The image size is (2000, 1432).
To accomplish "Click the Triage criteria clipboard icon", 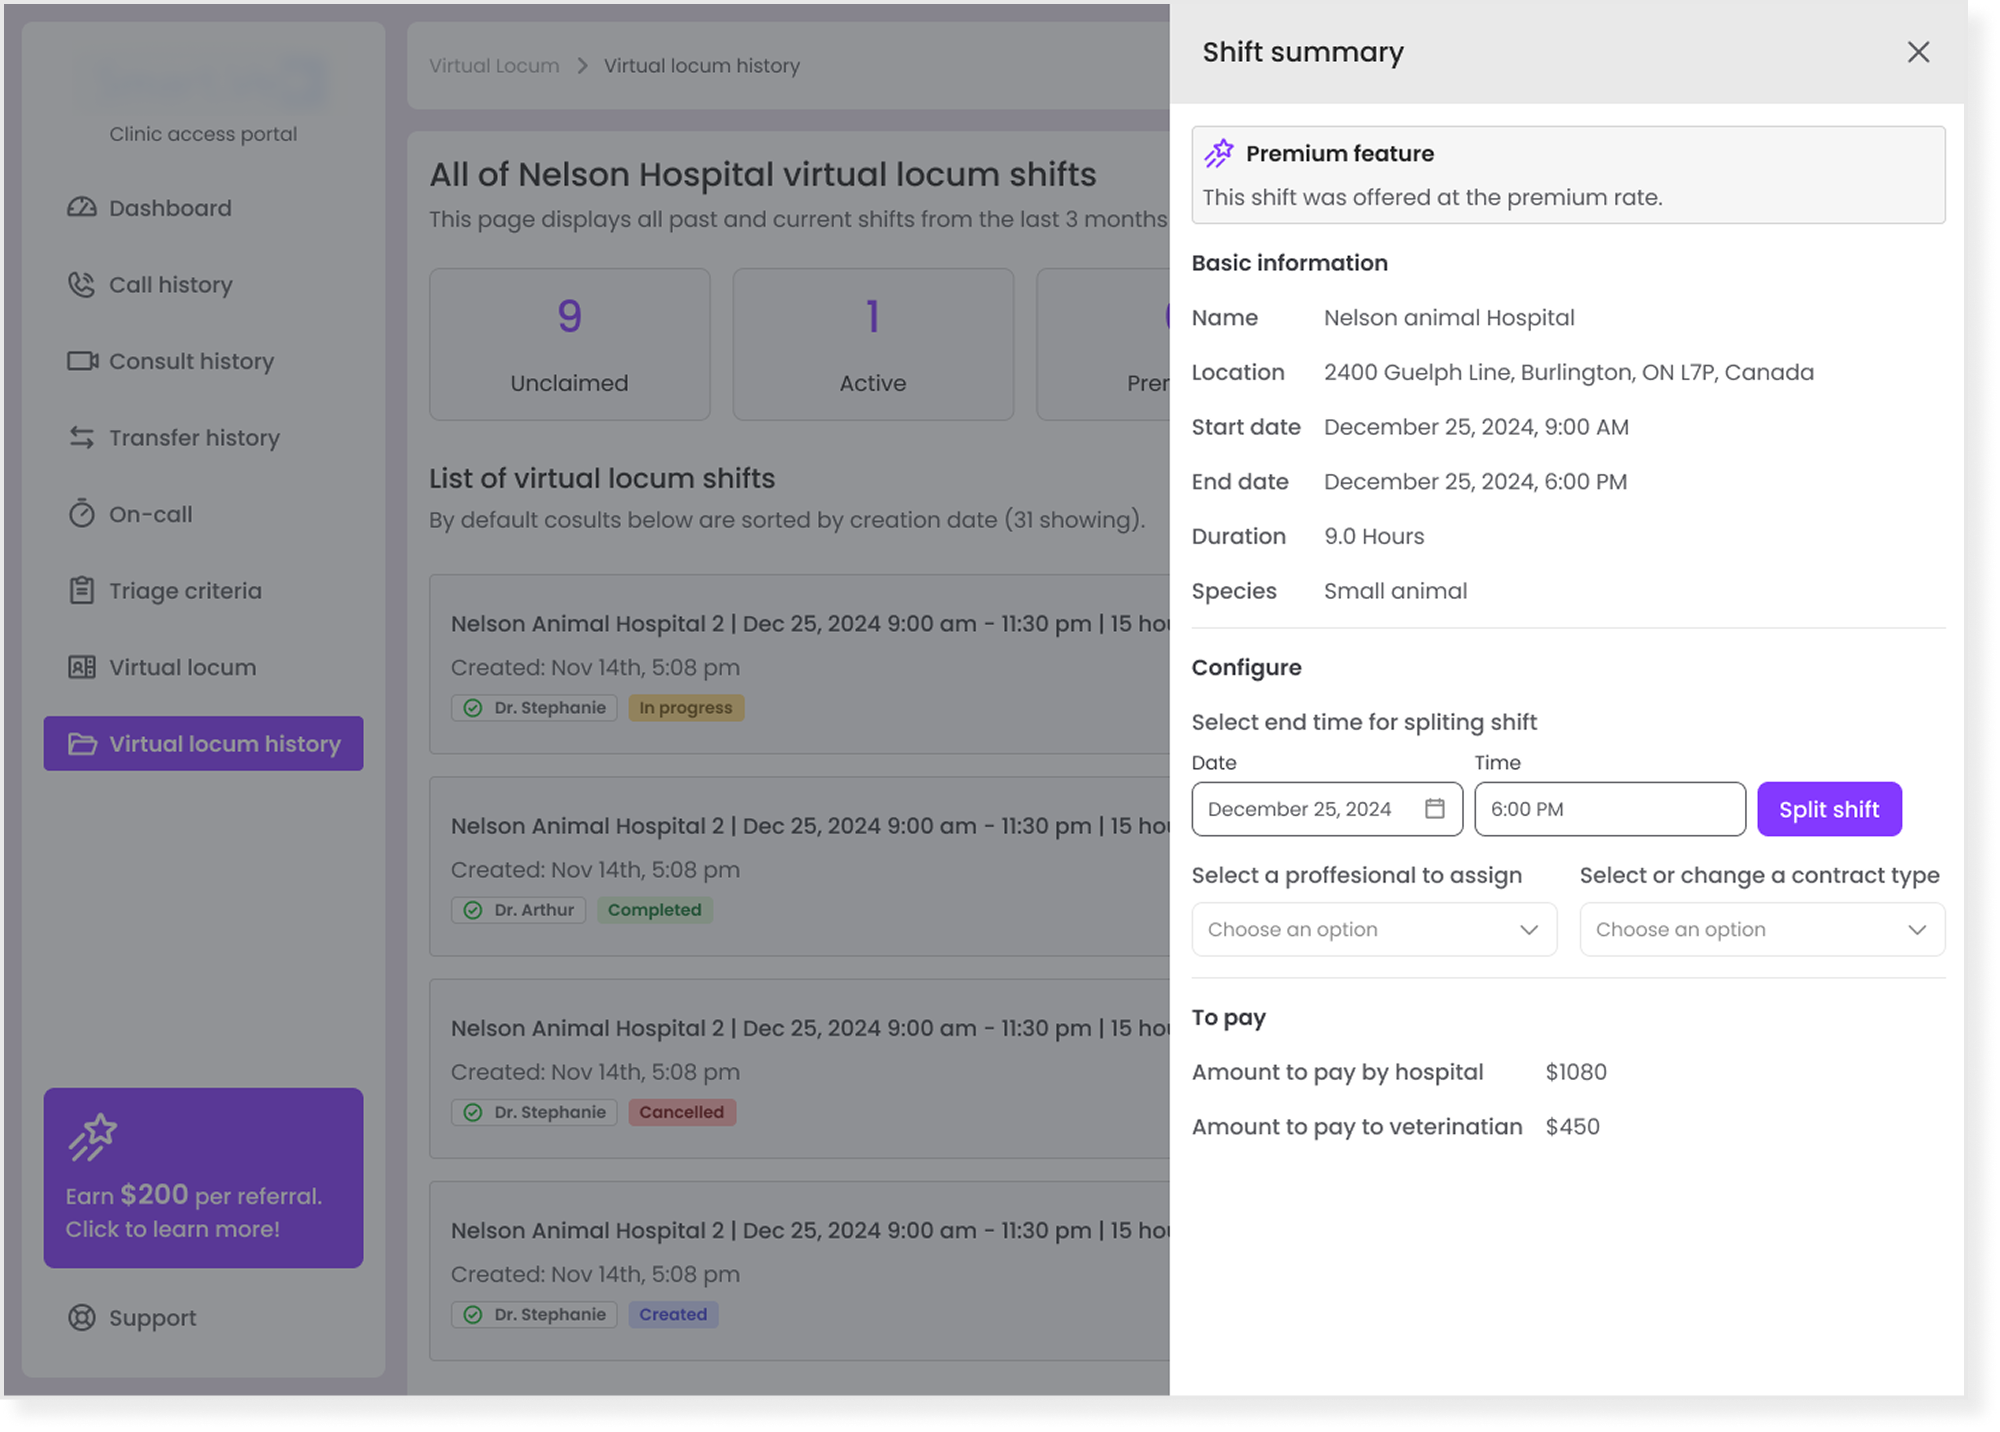I will (x=82, y=591).
